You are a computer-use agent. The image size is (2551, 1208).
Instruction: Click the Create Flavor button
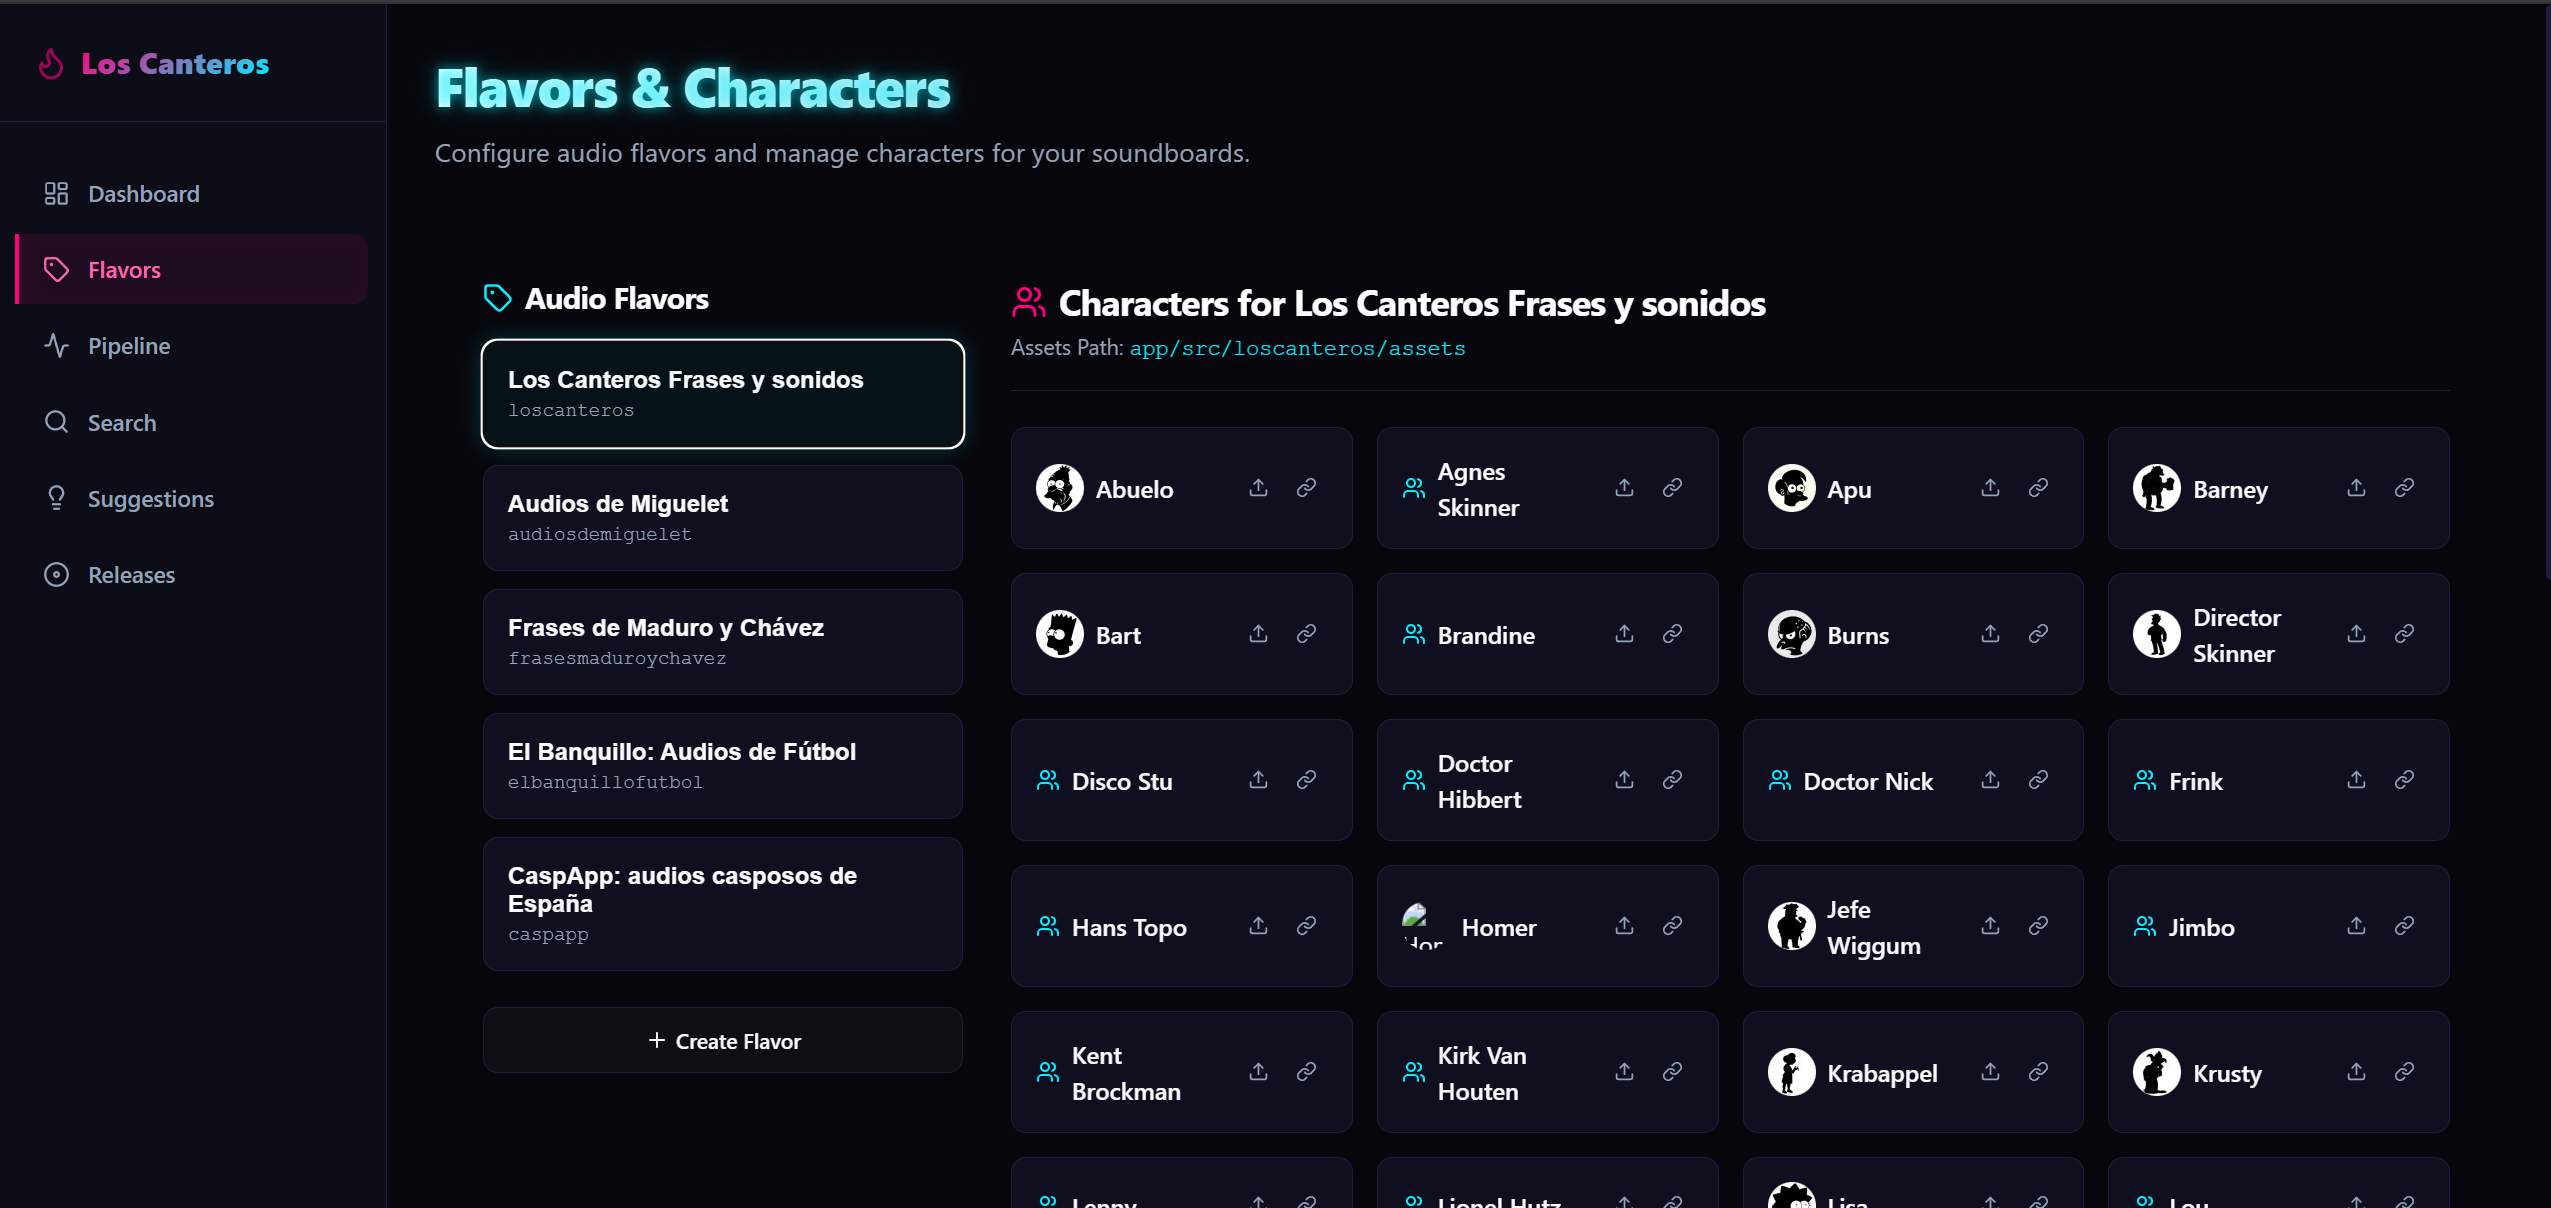722,1040
